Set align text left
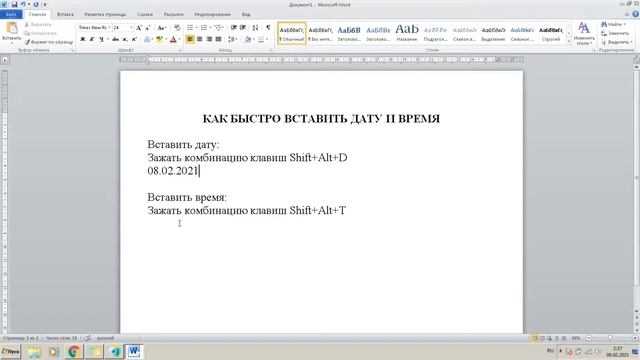640x360 pixels. click(x=190, y=39)
